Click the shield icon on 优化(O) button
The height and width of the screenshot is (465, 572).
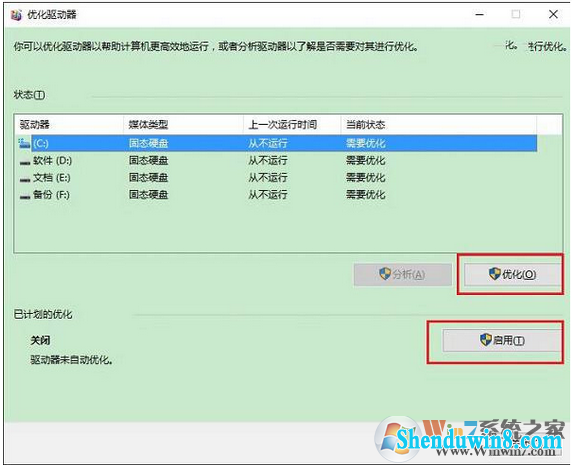point(495,274)
